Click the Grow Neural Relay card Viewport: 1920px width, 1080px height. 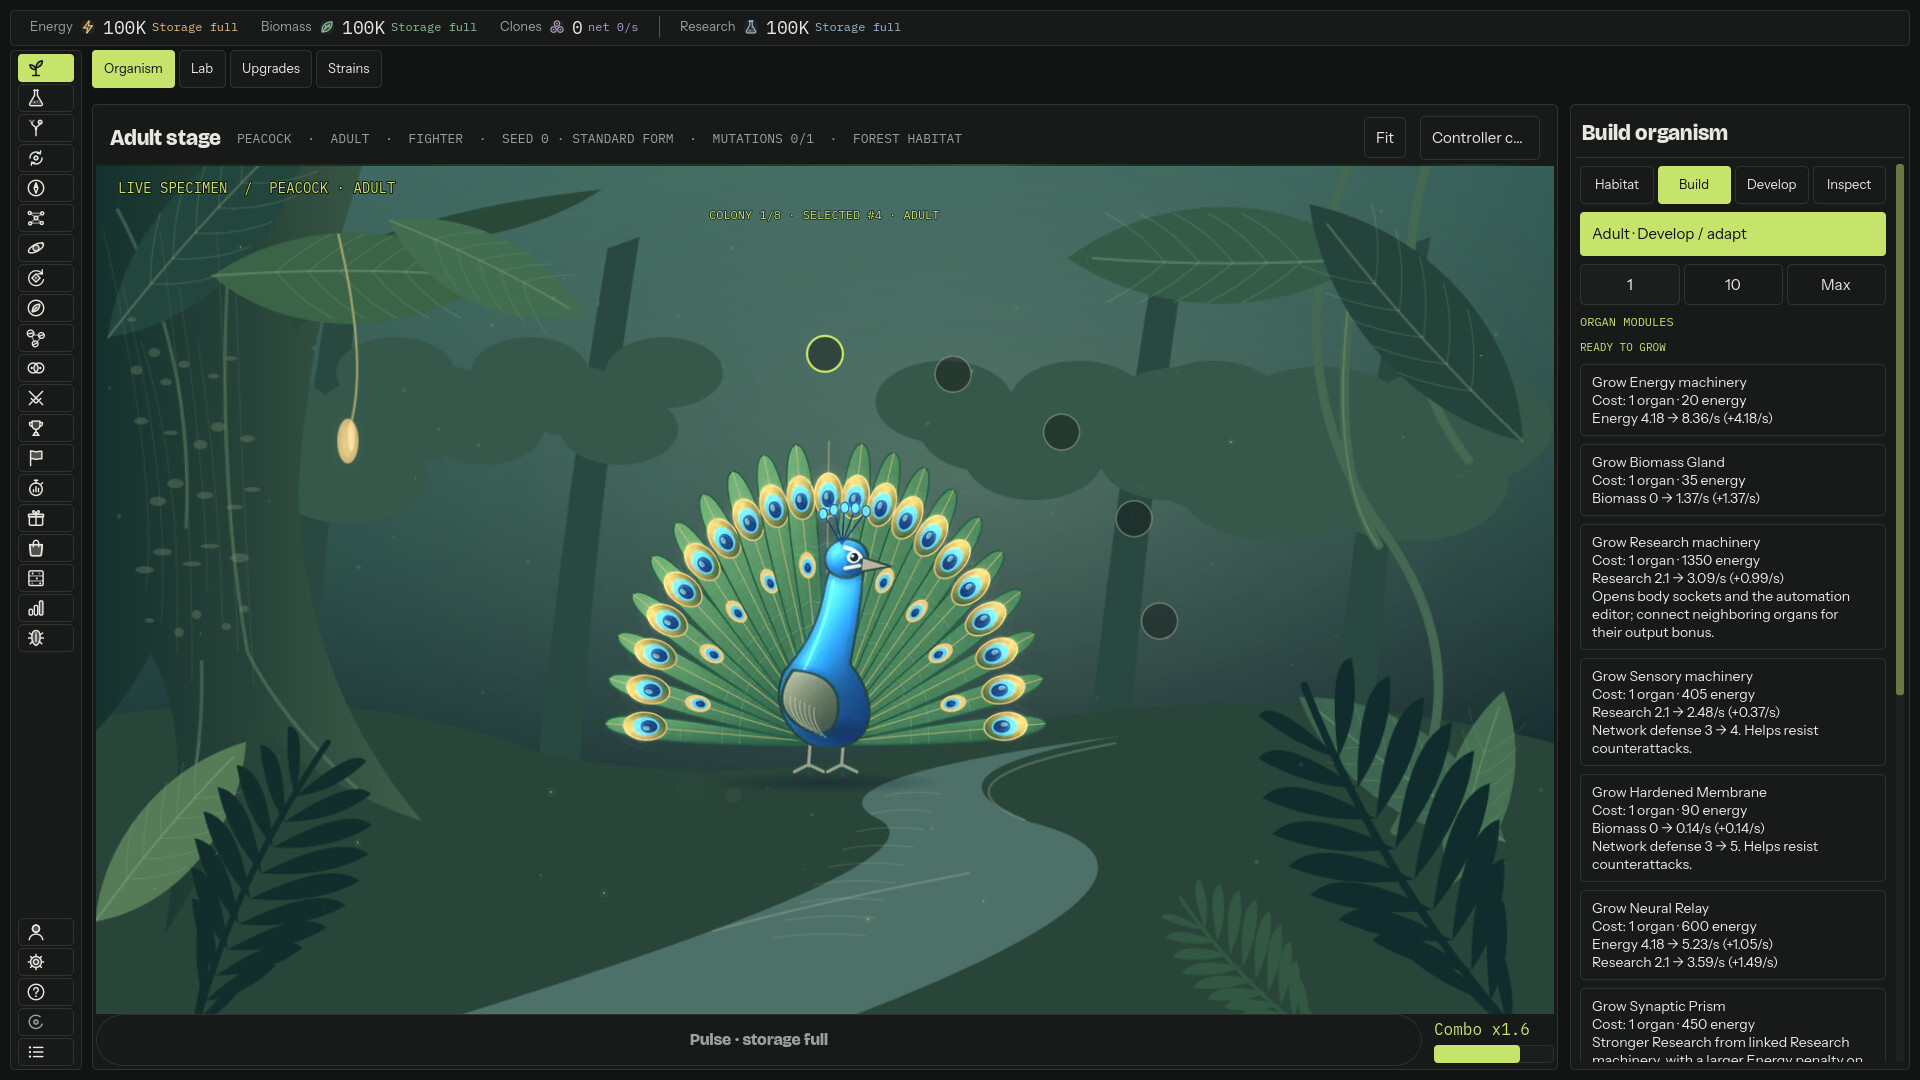[x=1732, y=935]
